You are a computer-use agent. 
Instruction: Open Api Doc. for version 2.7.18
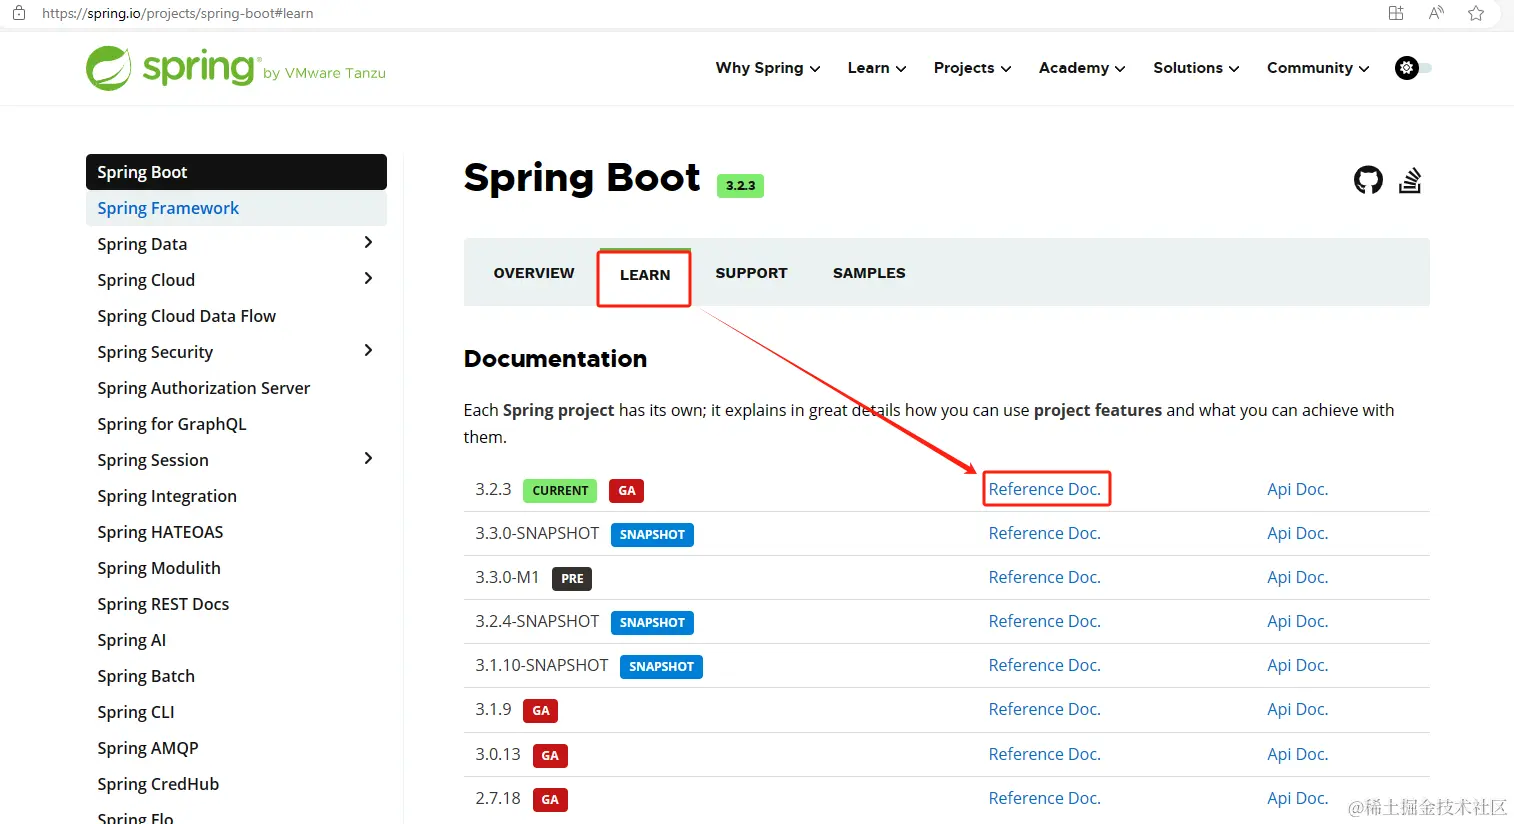point(1298,798)
